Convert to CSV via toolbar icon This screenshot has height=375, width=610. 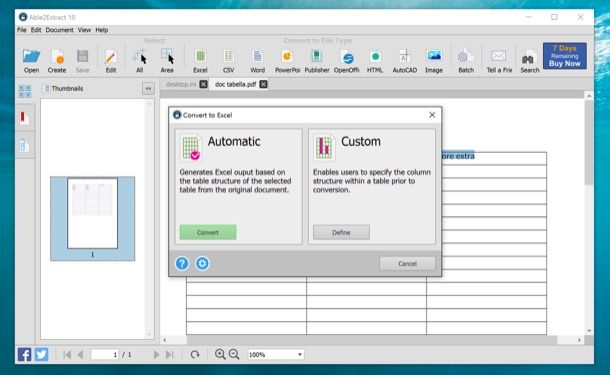228,61
